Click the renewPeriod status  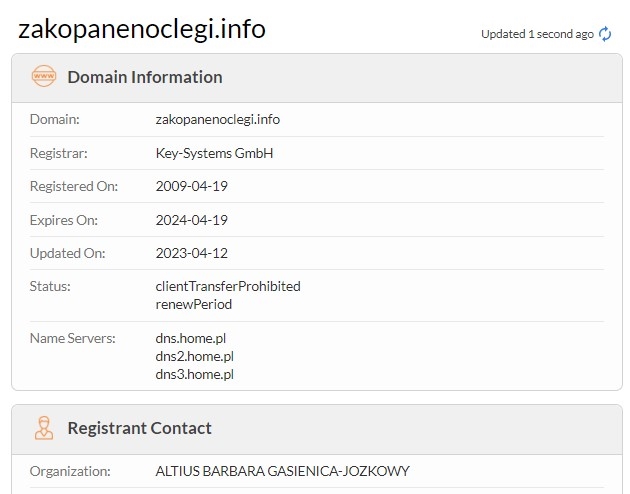click(194, 304)
